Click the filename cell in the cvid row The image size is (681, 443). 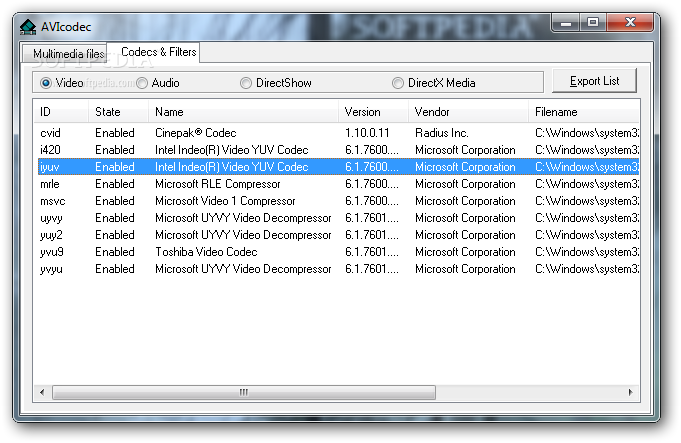(x=587, y=133)
